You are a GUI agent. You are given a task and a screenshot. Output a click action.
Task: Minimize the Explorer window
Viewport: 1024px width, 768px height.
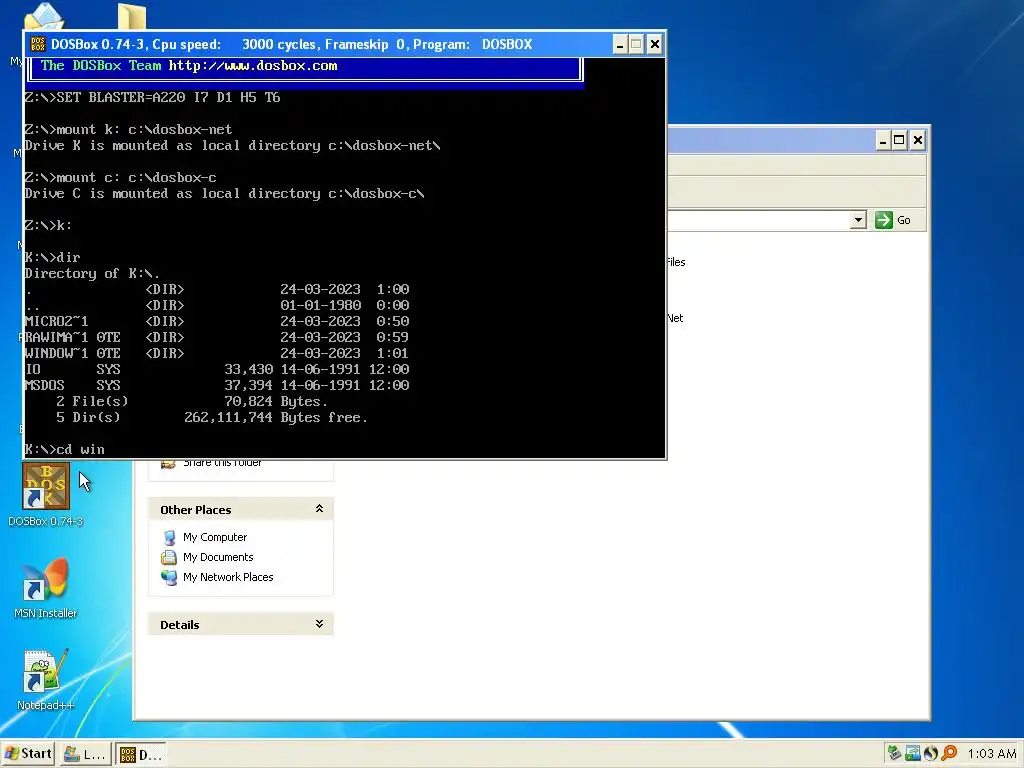[883, 140]
